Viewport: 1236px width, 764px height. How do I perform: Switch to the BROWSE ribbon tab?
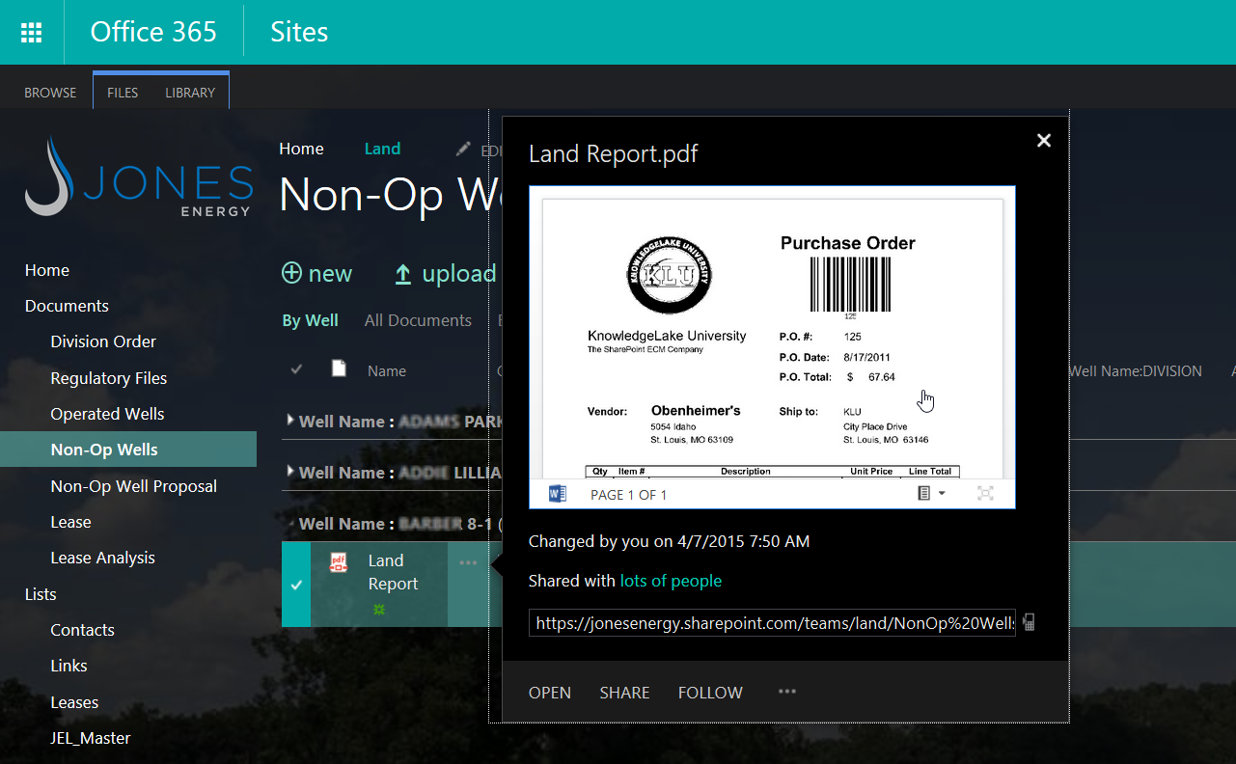point(50,92)
